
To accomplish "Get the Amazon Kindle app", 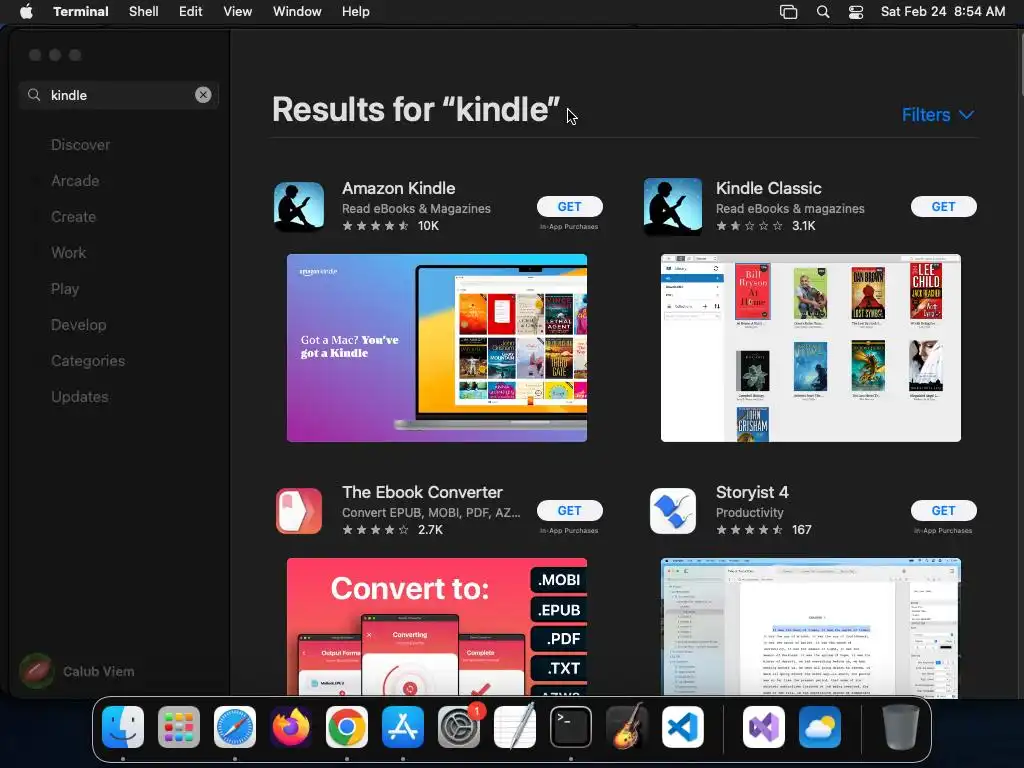I will (569, 206).
